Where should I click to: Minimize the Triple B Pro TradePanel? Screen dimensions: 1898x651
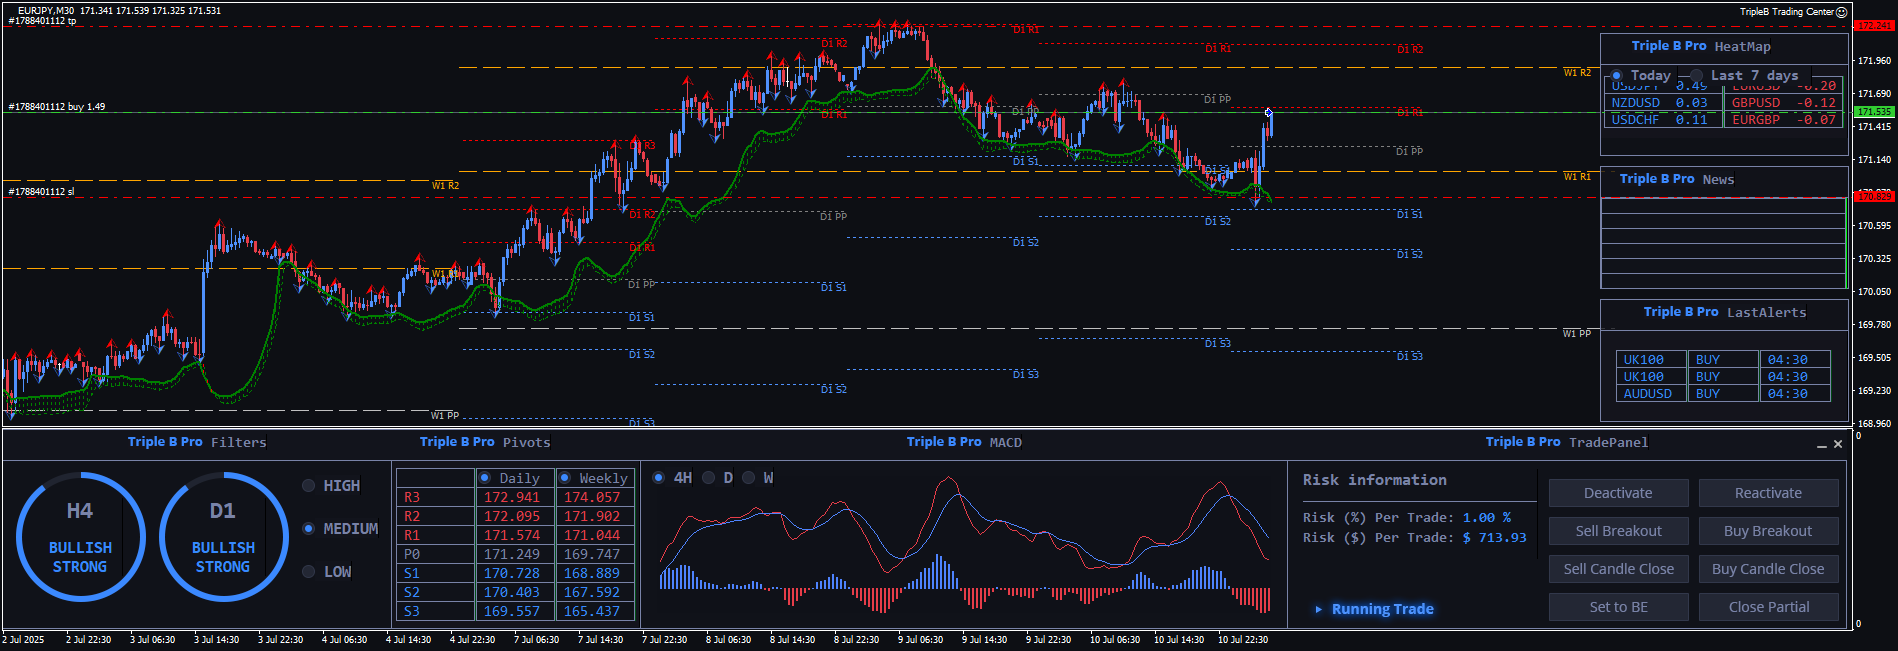tap(1822, 445)
